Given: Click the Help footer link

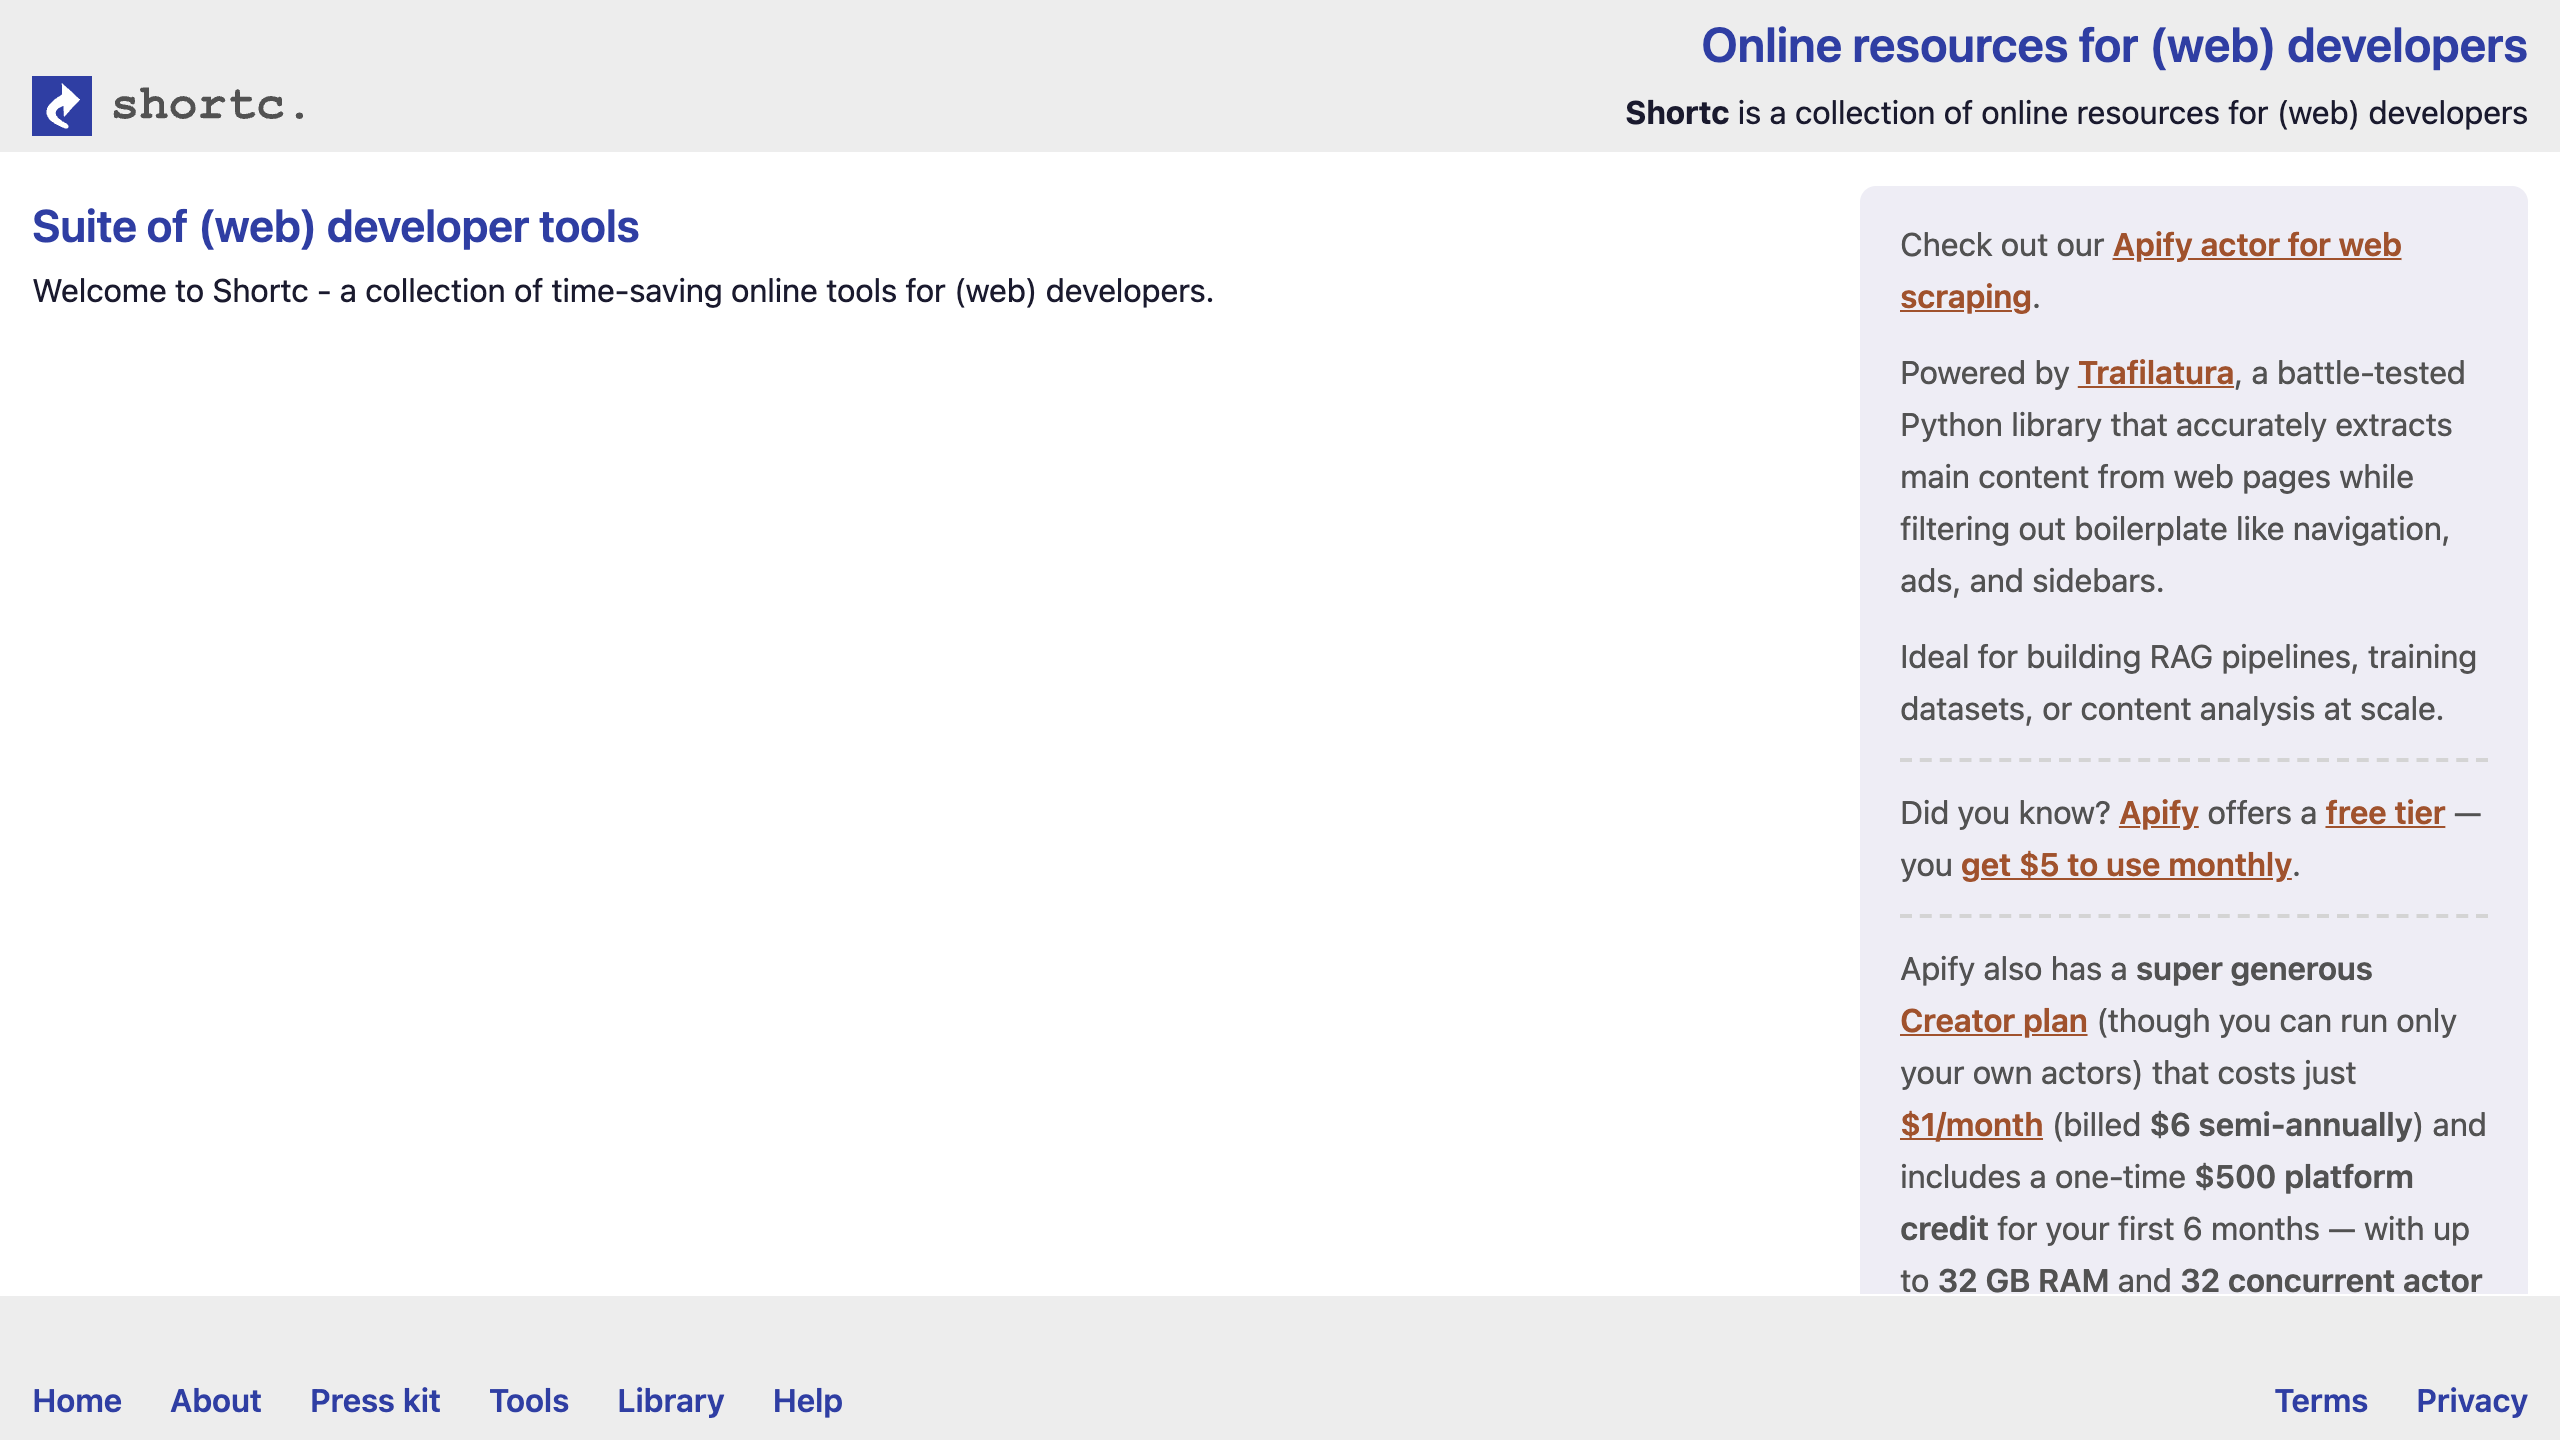Looking at the screenshot, I should (807, 1400).
